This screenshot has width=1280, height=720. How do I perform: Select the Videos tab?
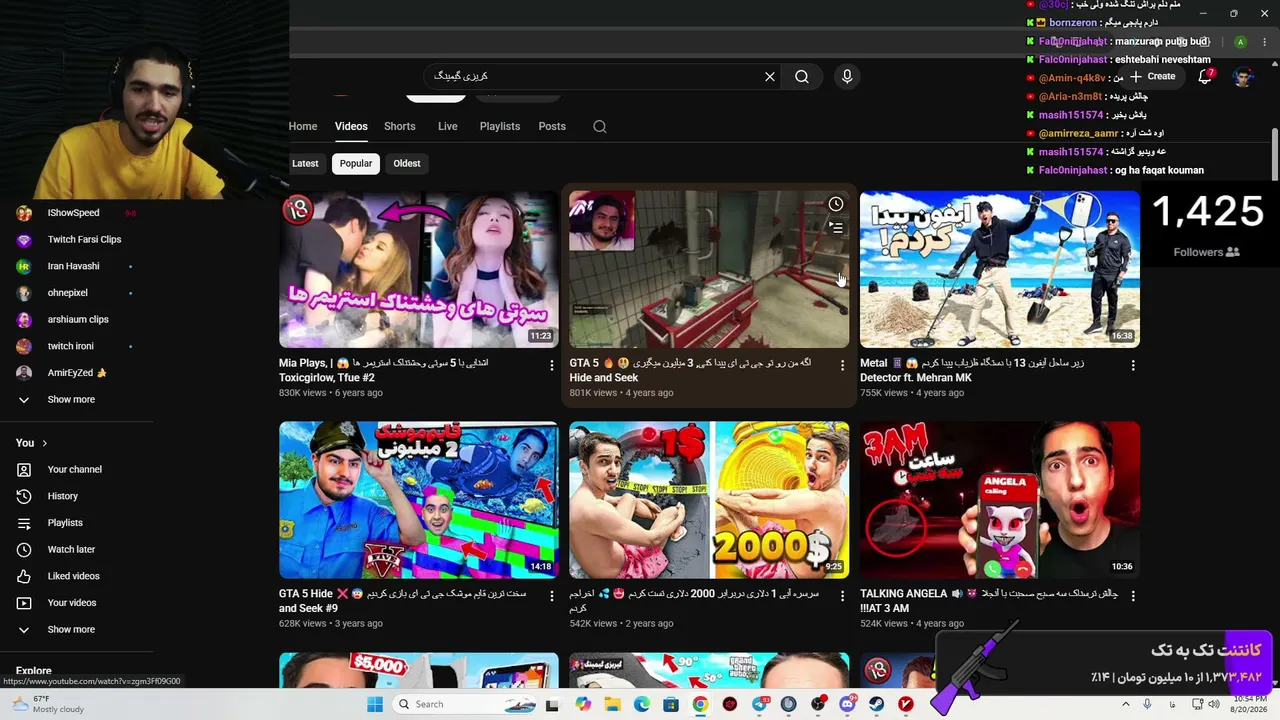tap(351, 127)
